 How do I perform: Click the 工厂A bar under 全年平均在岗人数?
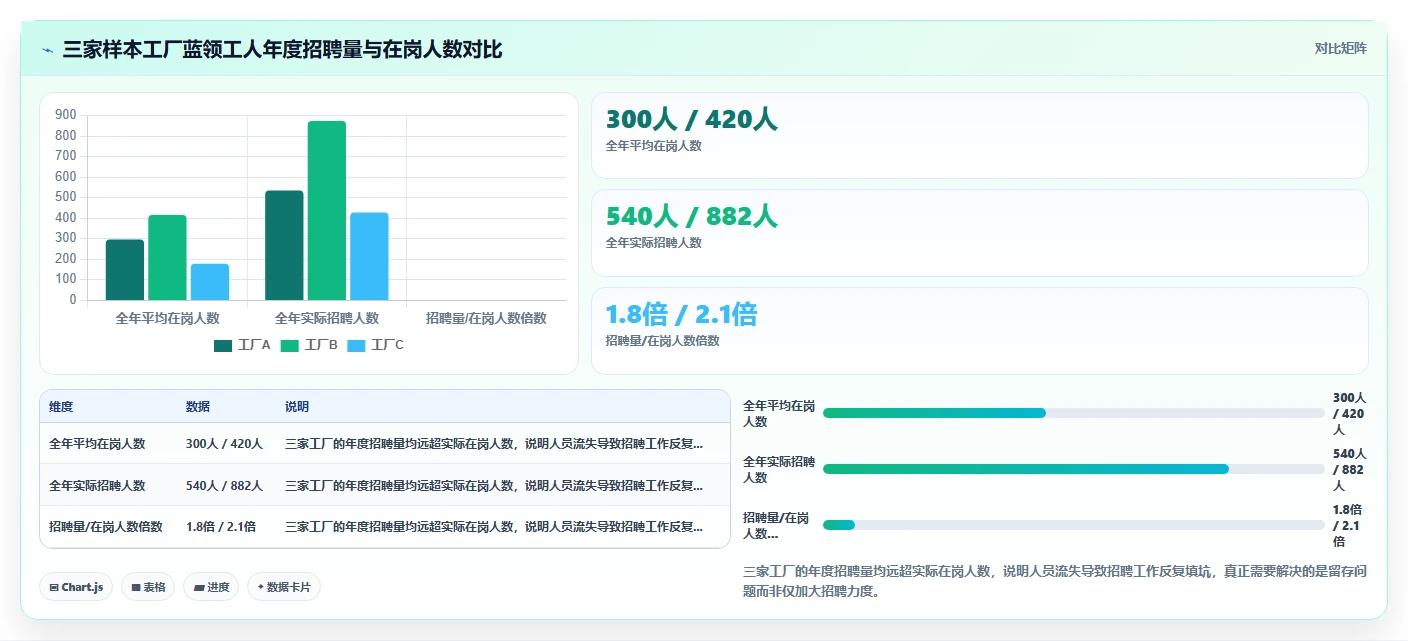(x=125, y=270)
